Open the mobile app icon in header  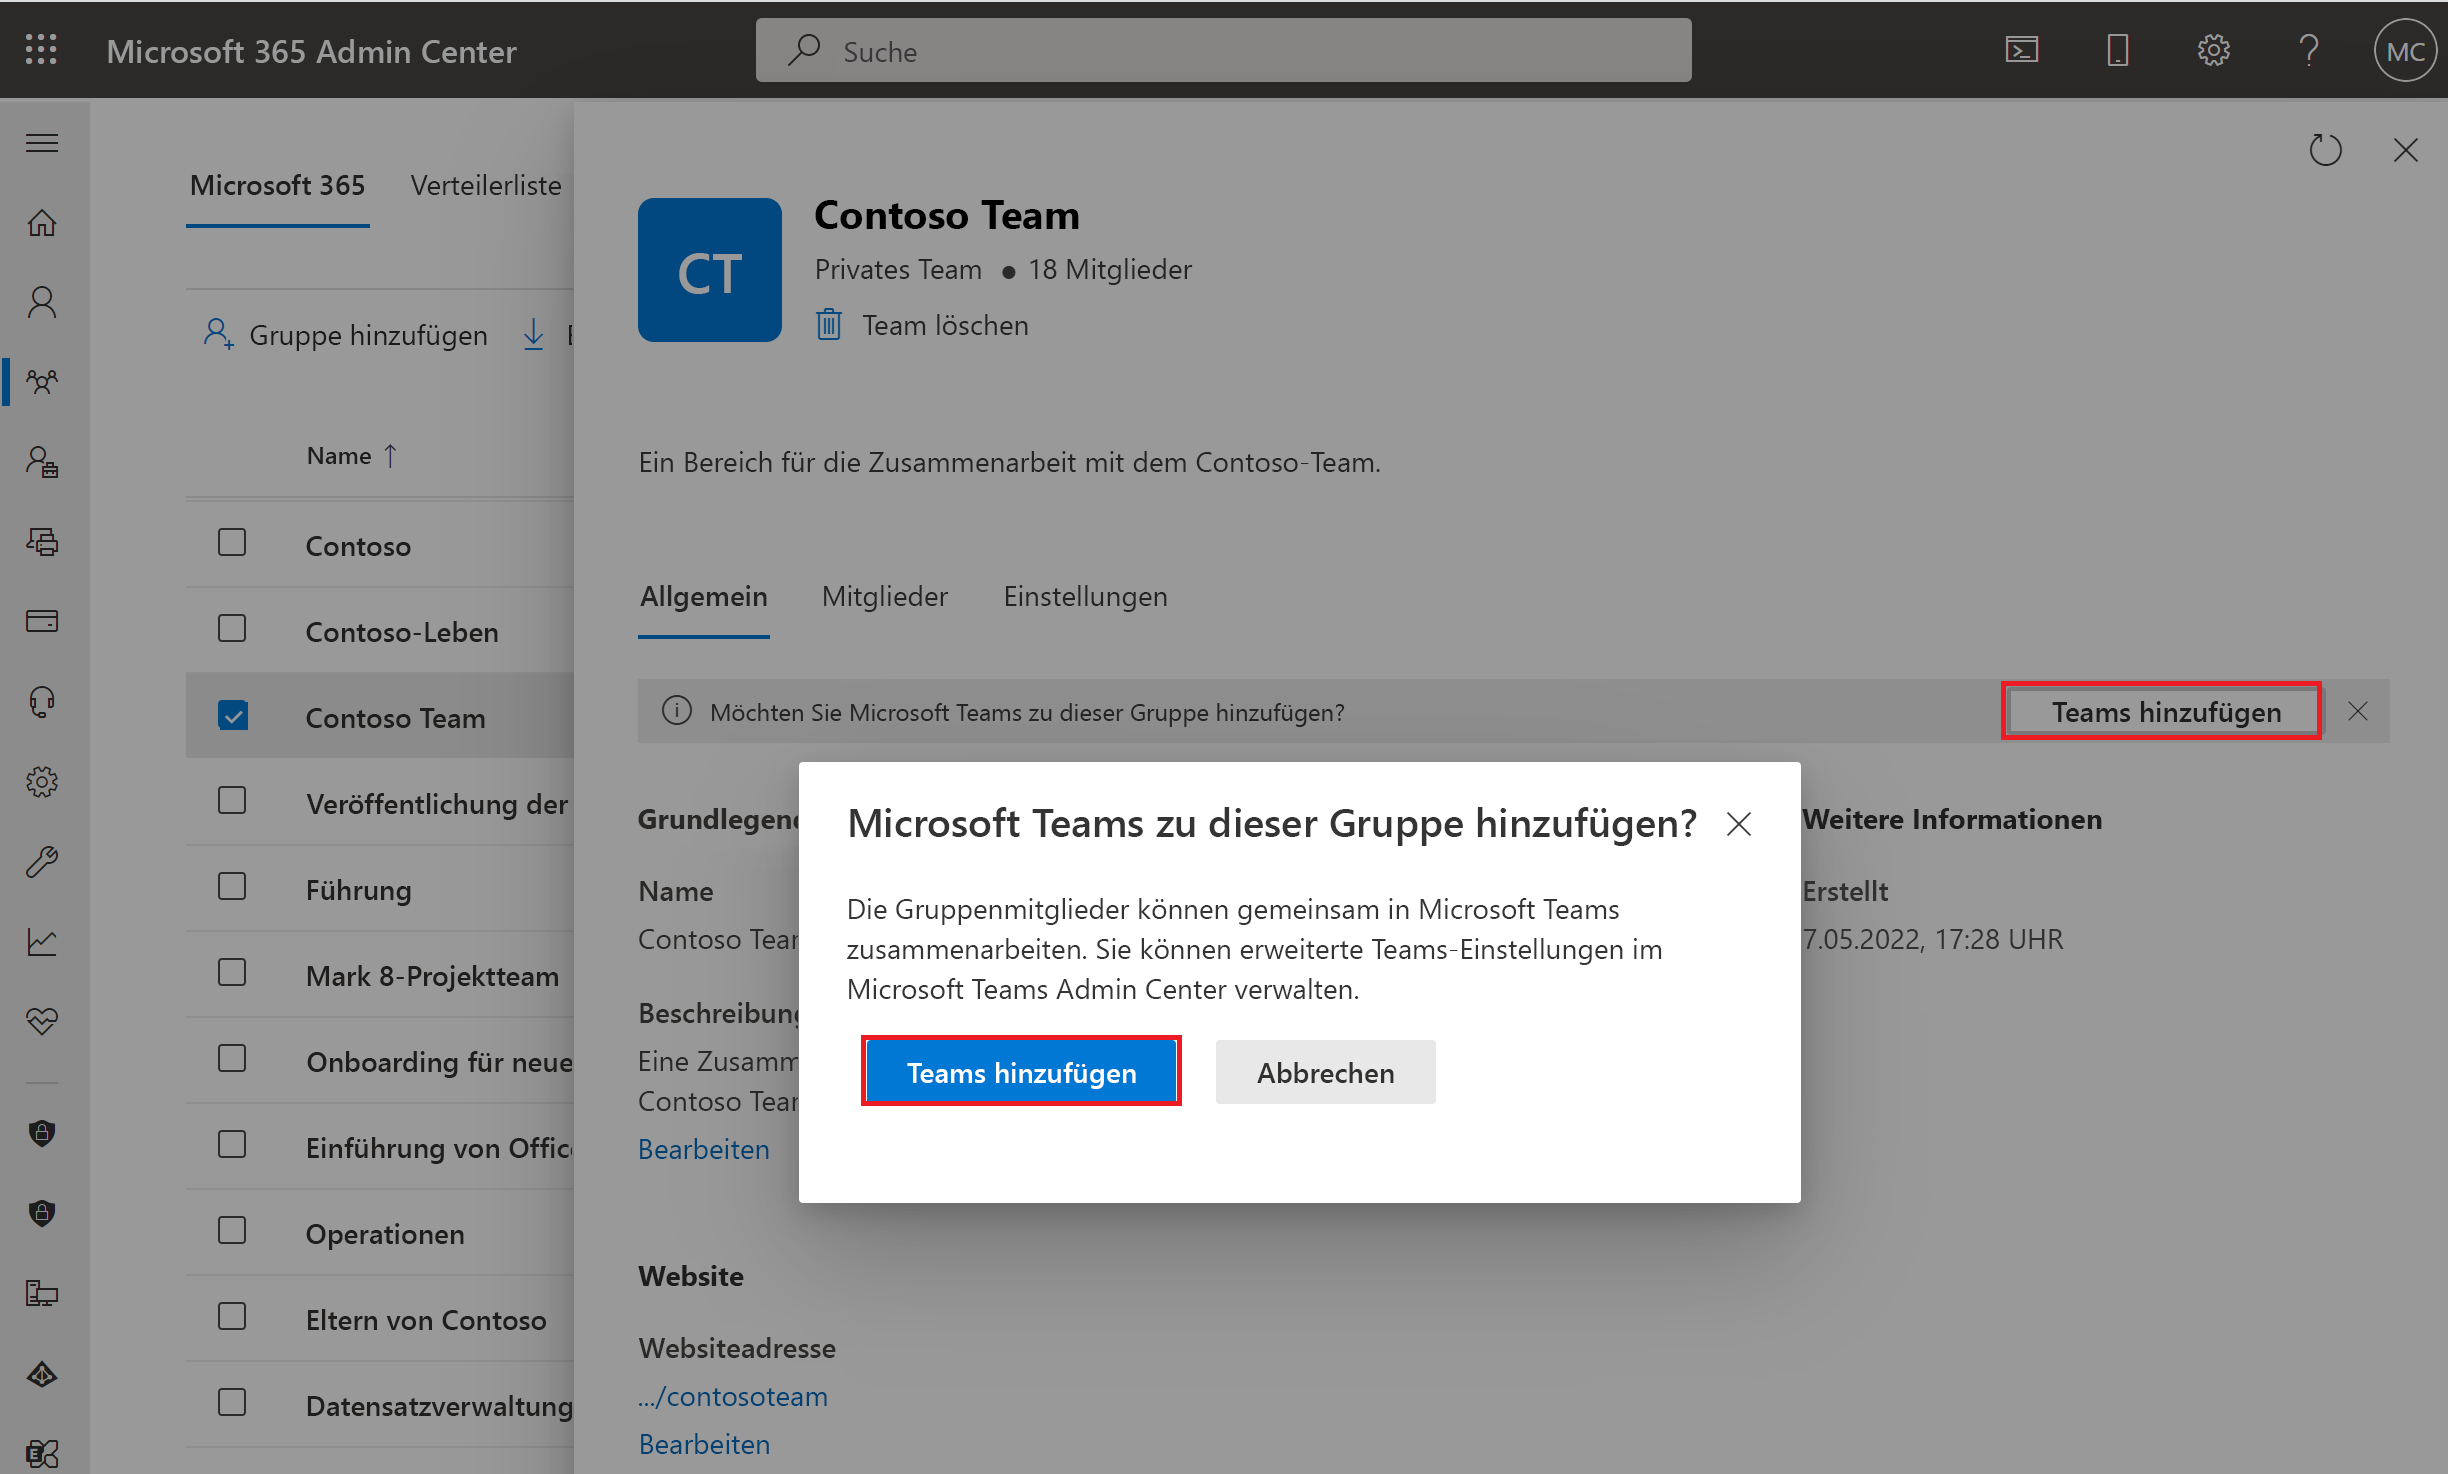[2117, 50]
